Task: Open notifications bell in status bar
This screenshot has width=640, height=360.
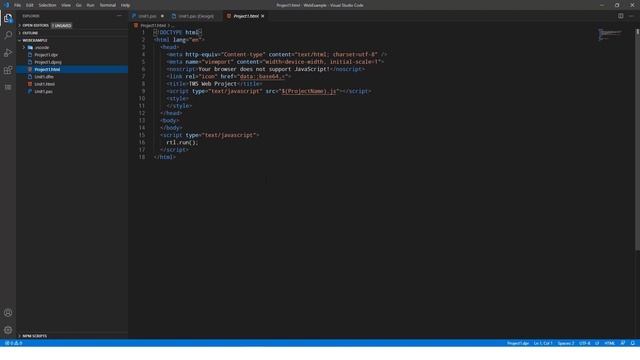Action: 633,343
